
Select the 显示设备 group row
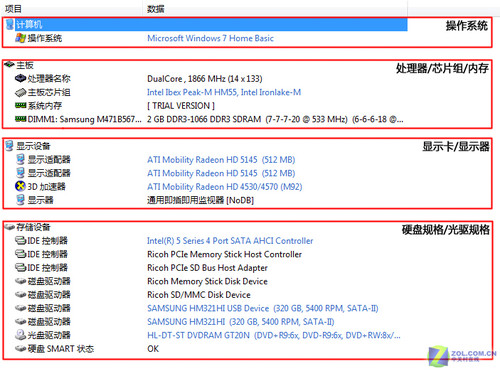(33, 146)
